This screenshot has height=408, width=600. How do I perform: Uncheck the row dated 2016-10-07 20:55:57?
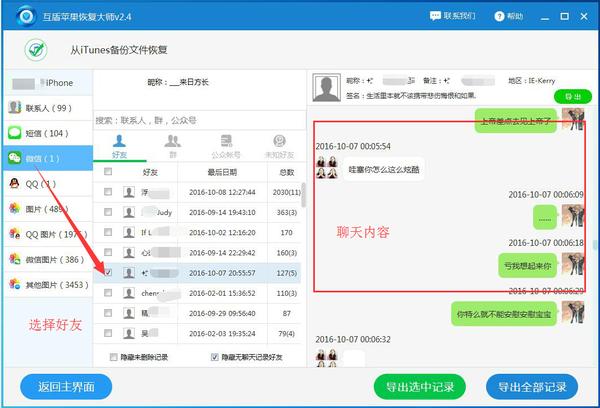(108, 273)
